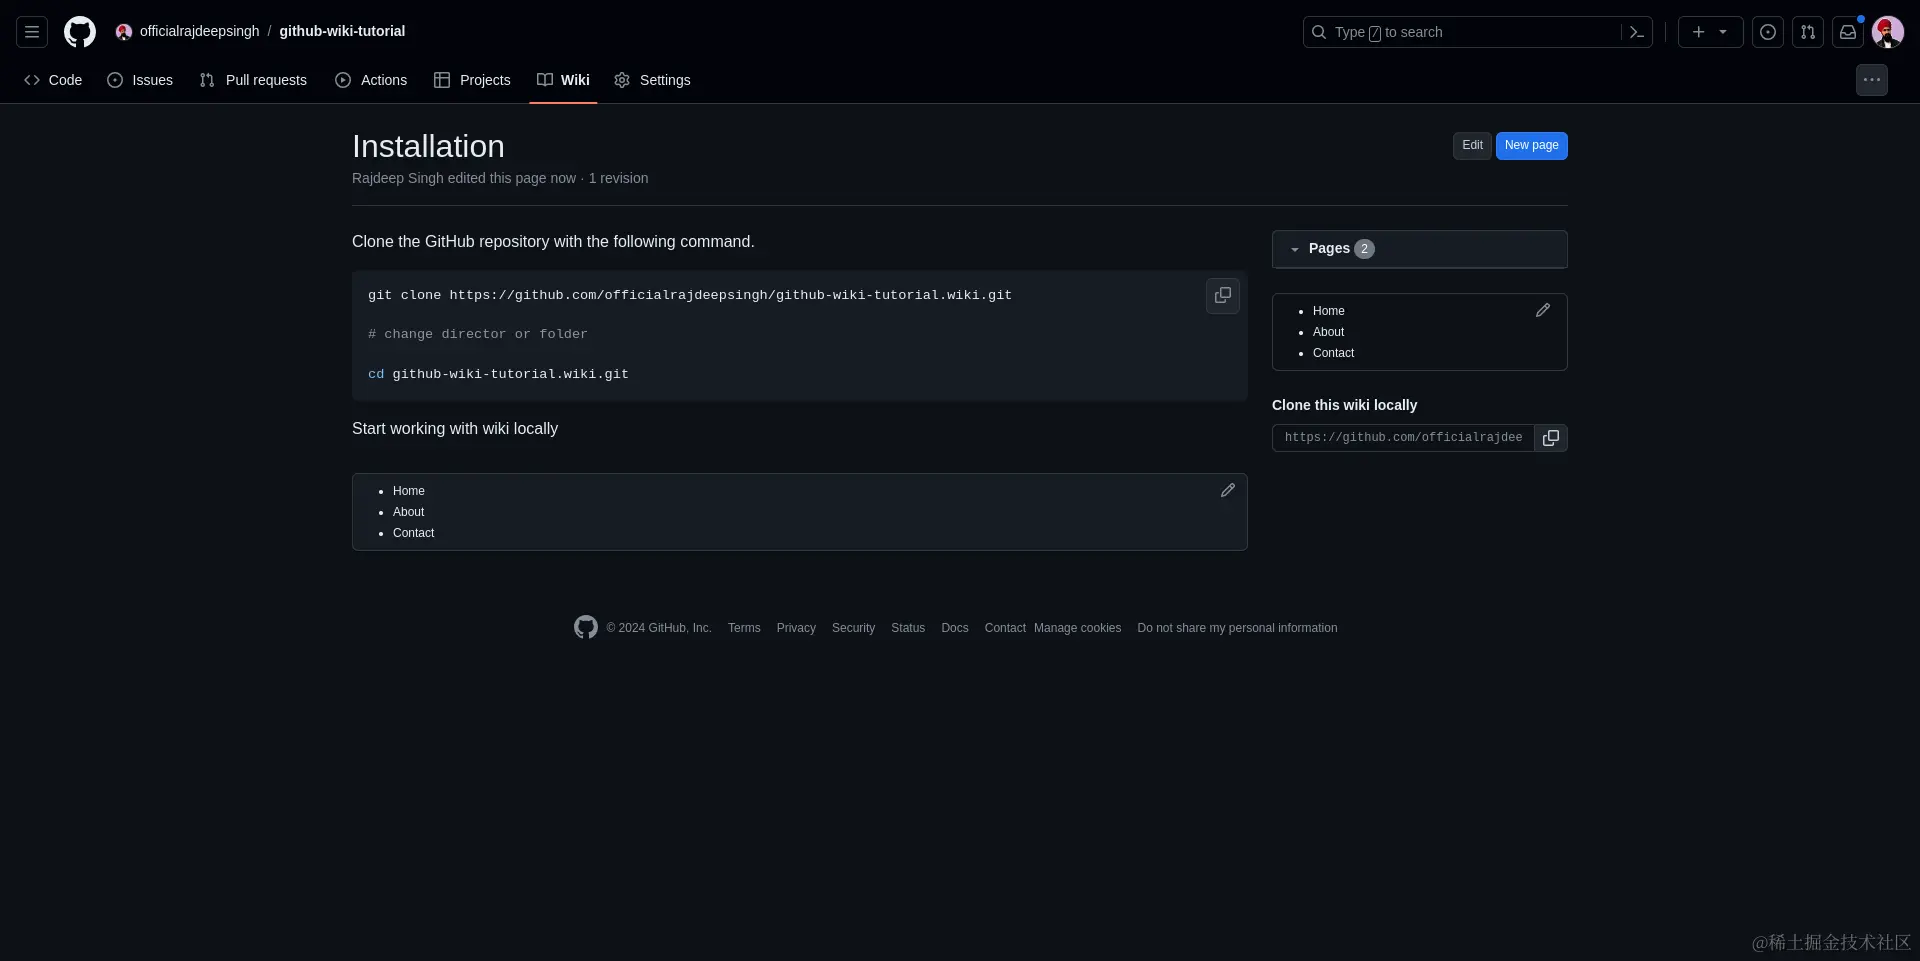Click Do not share my personal information
This screenshot has width=1920, height=961.
tap(1237, 628)
